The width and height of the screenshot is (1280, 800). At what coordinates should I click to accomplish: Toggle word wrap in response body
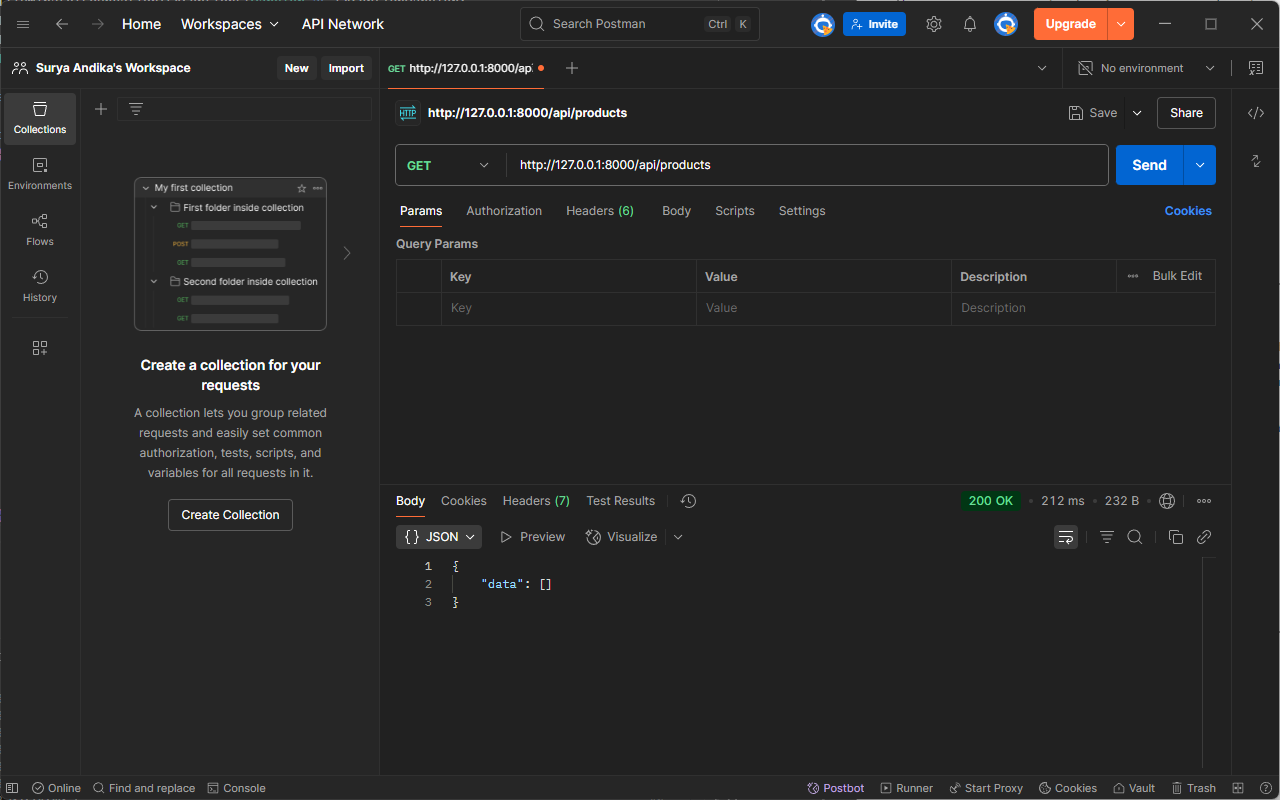click(1066, 537)
